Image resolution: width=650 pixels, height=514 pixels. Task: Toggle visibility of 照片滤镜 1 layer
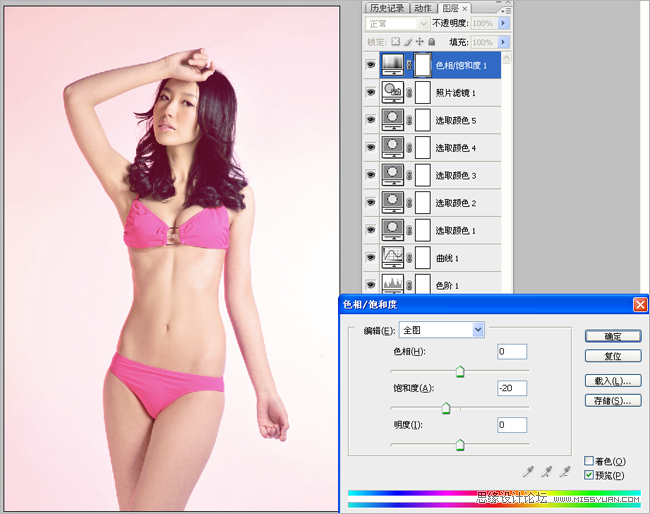pyautogui.click(x=371, y=92)
